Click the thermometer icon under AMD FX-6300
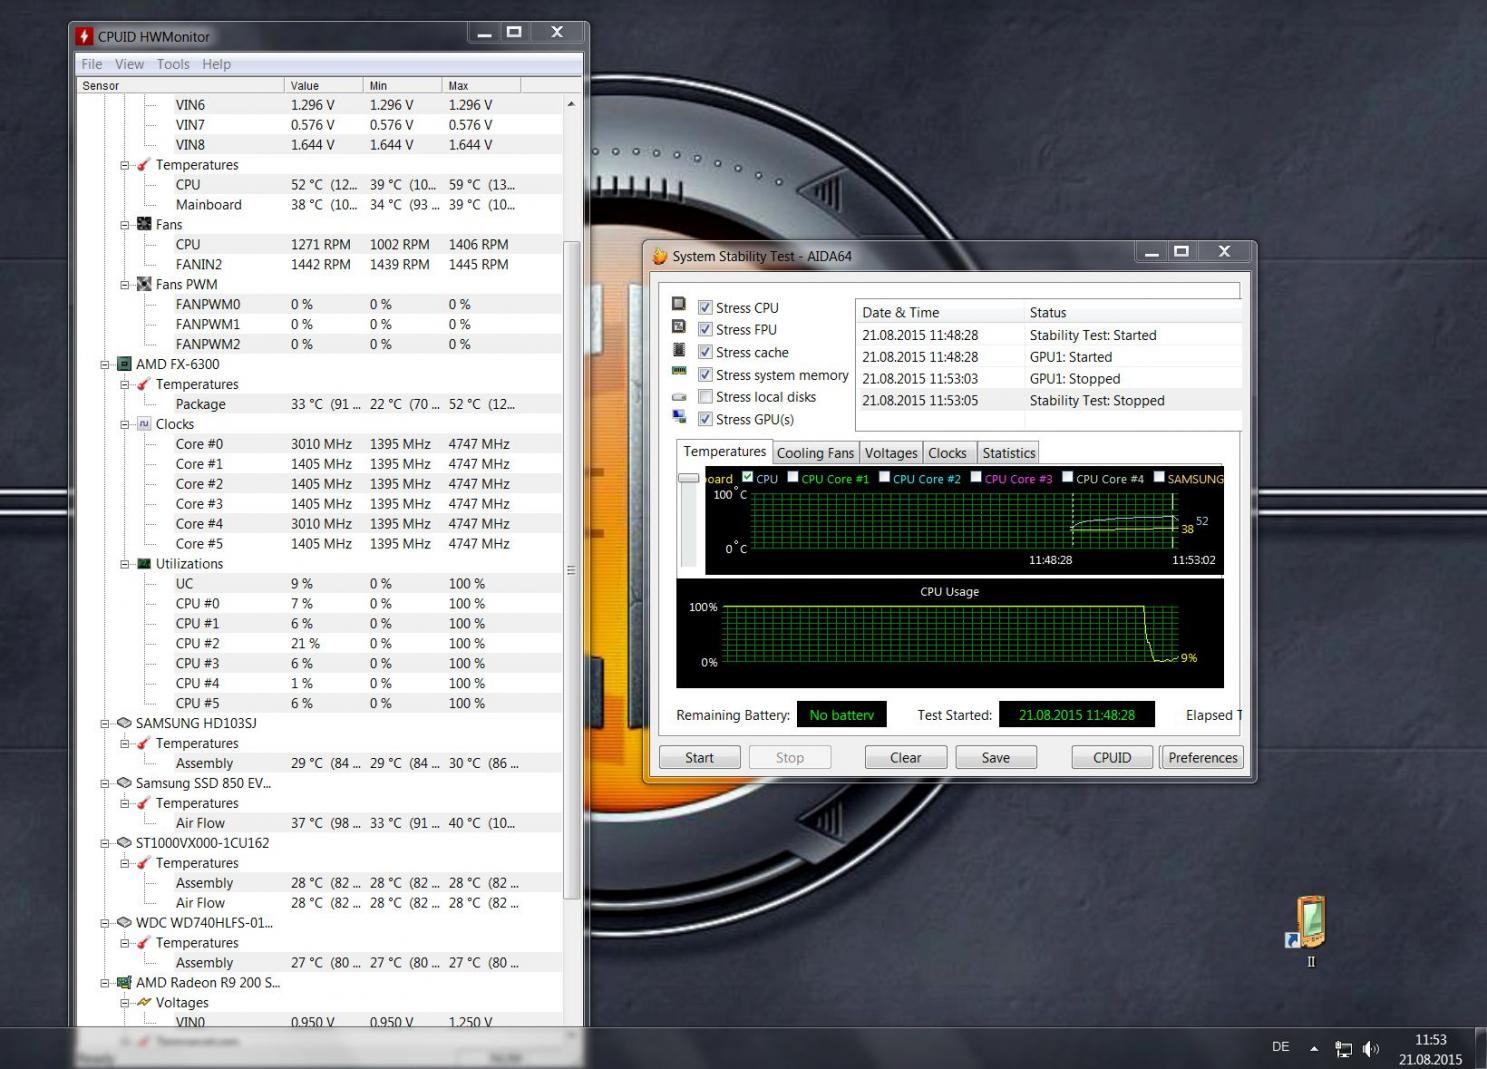Viewport: 1487px width, 1069px height. tap(144, 384)
